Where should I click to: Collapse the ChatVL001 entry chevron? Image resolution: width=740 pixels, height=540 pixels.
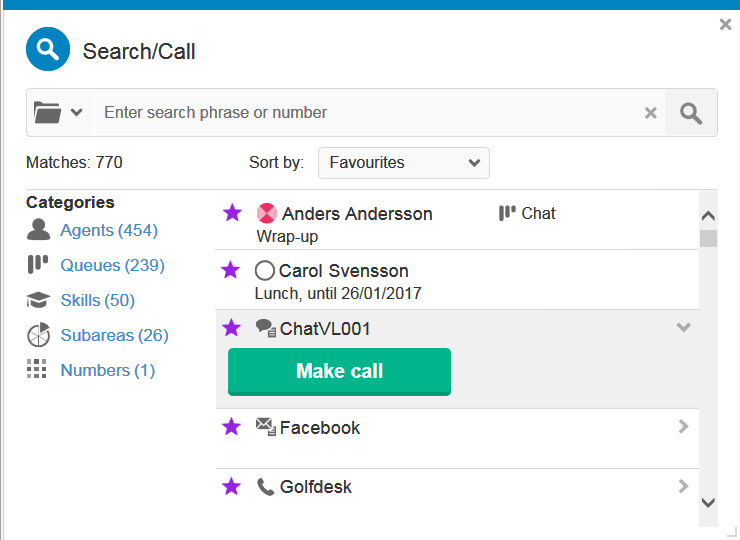(684, 327)
